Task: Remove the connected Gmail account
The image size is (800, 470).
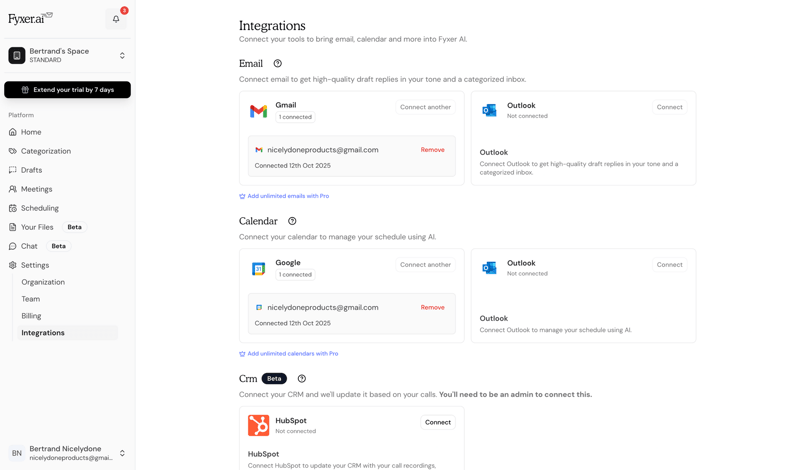Action: pos(432,150)
